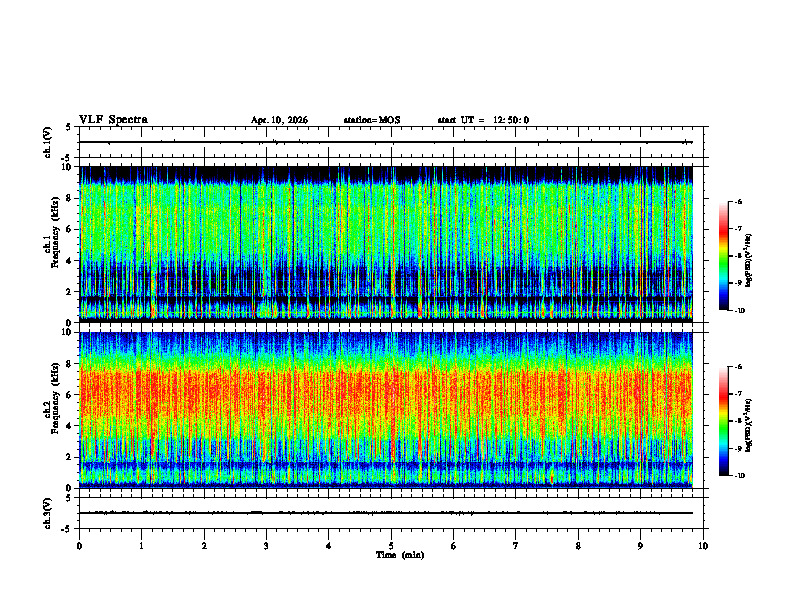This screenshot has width=792, height=612.
Task: Click the time axis tick label "6"
Action: click(x=454, y=546)
